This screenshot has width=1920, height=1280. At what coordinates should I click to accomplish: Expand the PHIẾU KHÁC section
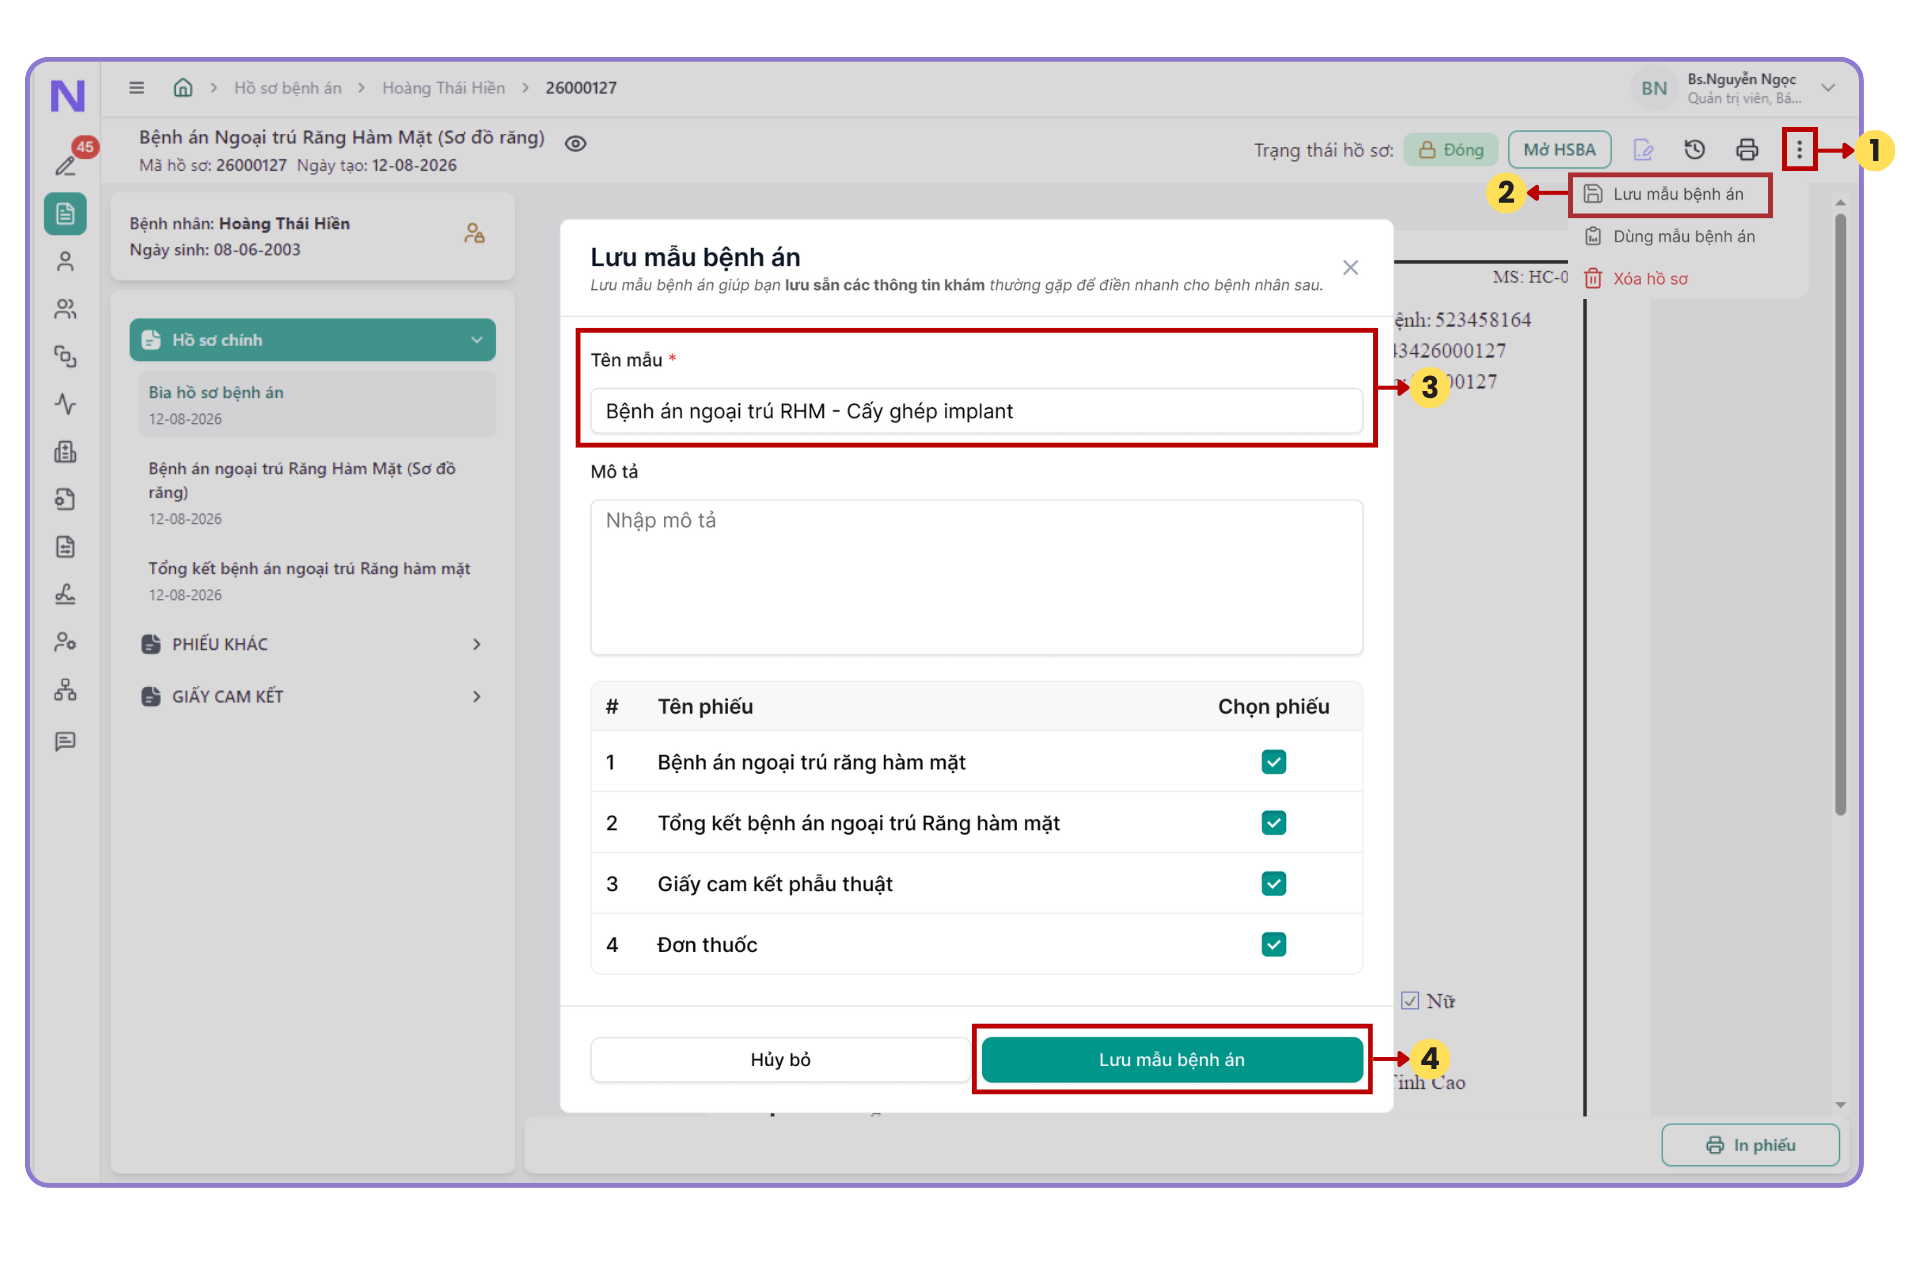click(x=312, y=644)
